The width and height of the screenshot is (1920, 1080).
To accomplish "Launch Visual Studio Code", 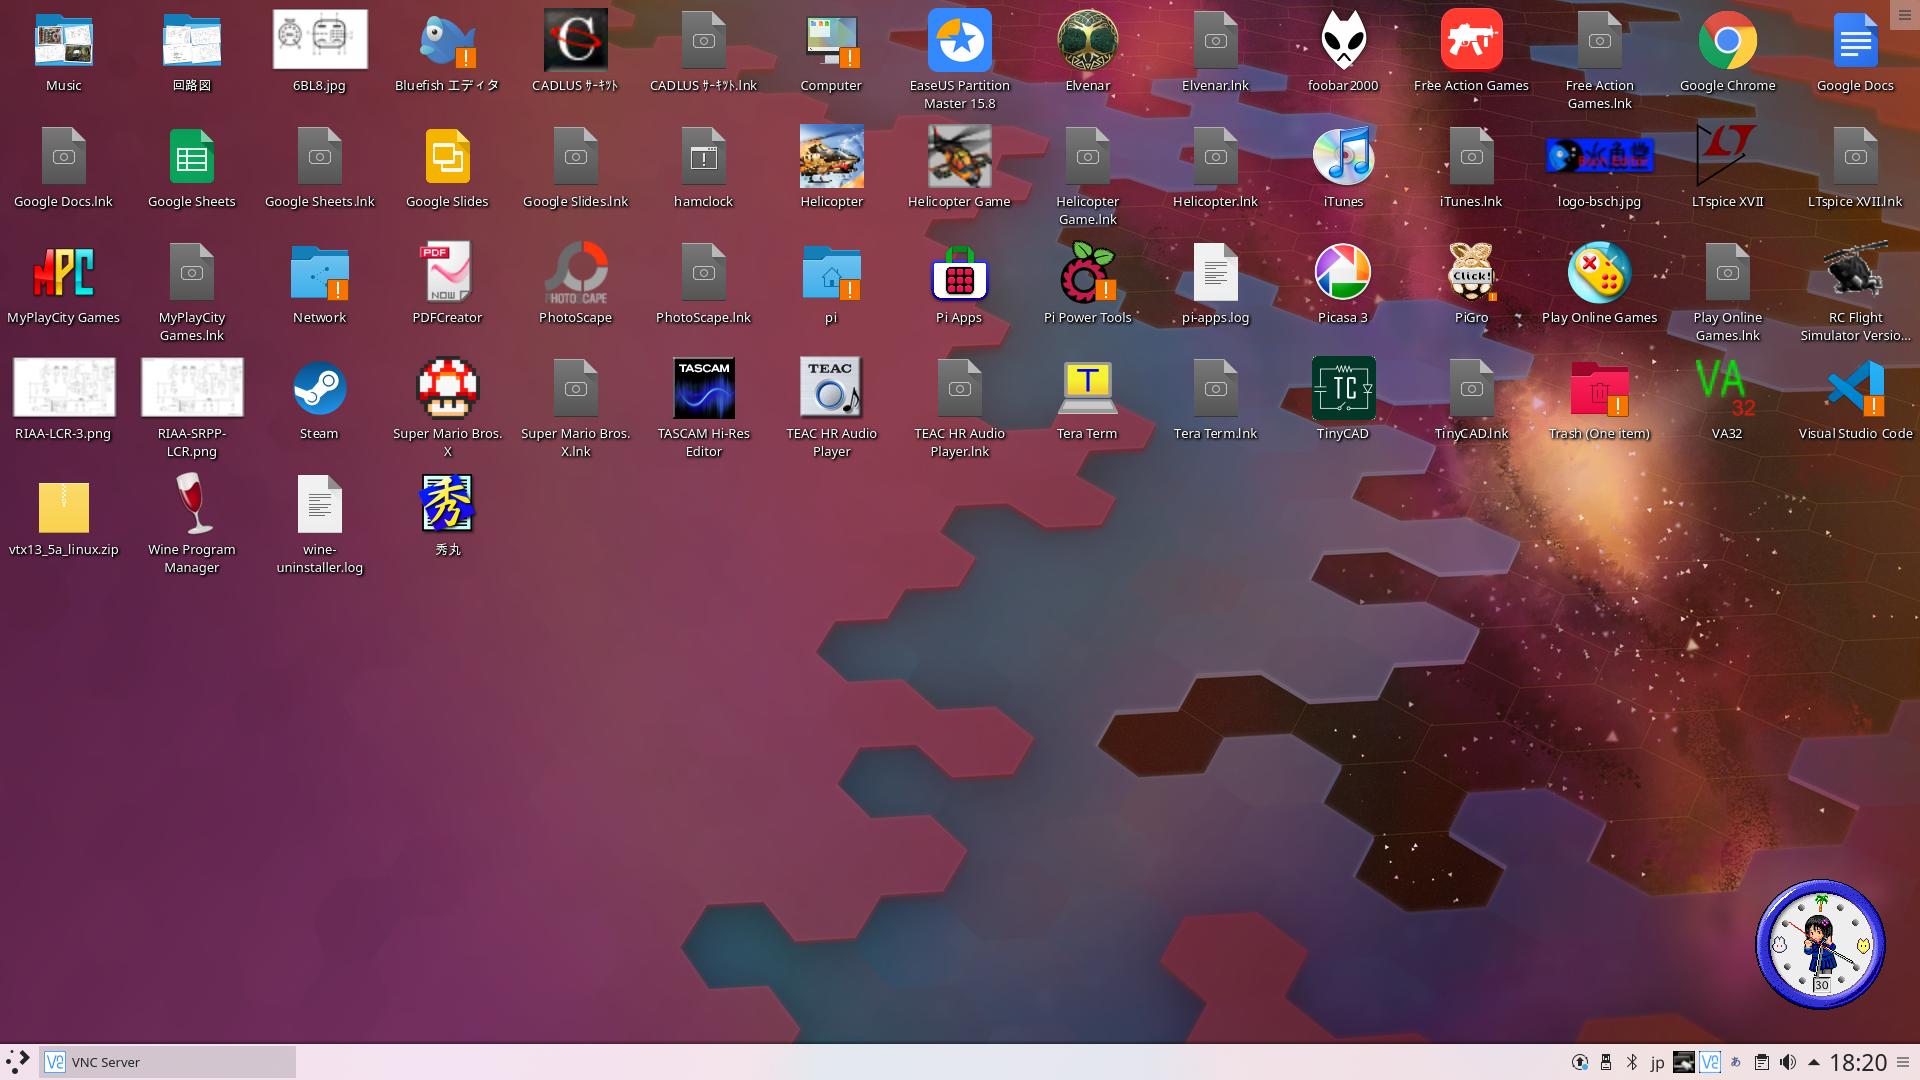I will [x=1855, y=388].
